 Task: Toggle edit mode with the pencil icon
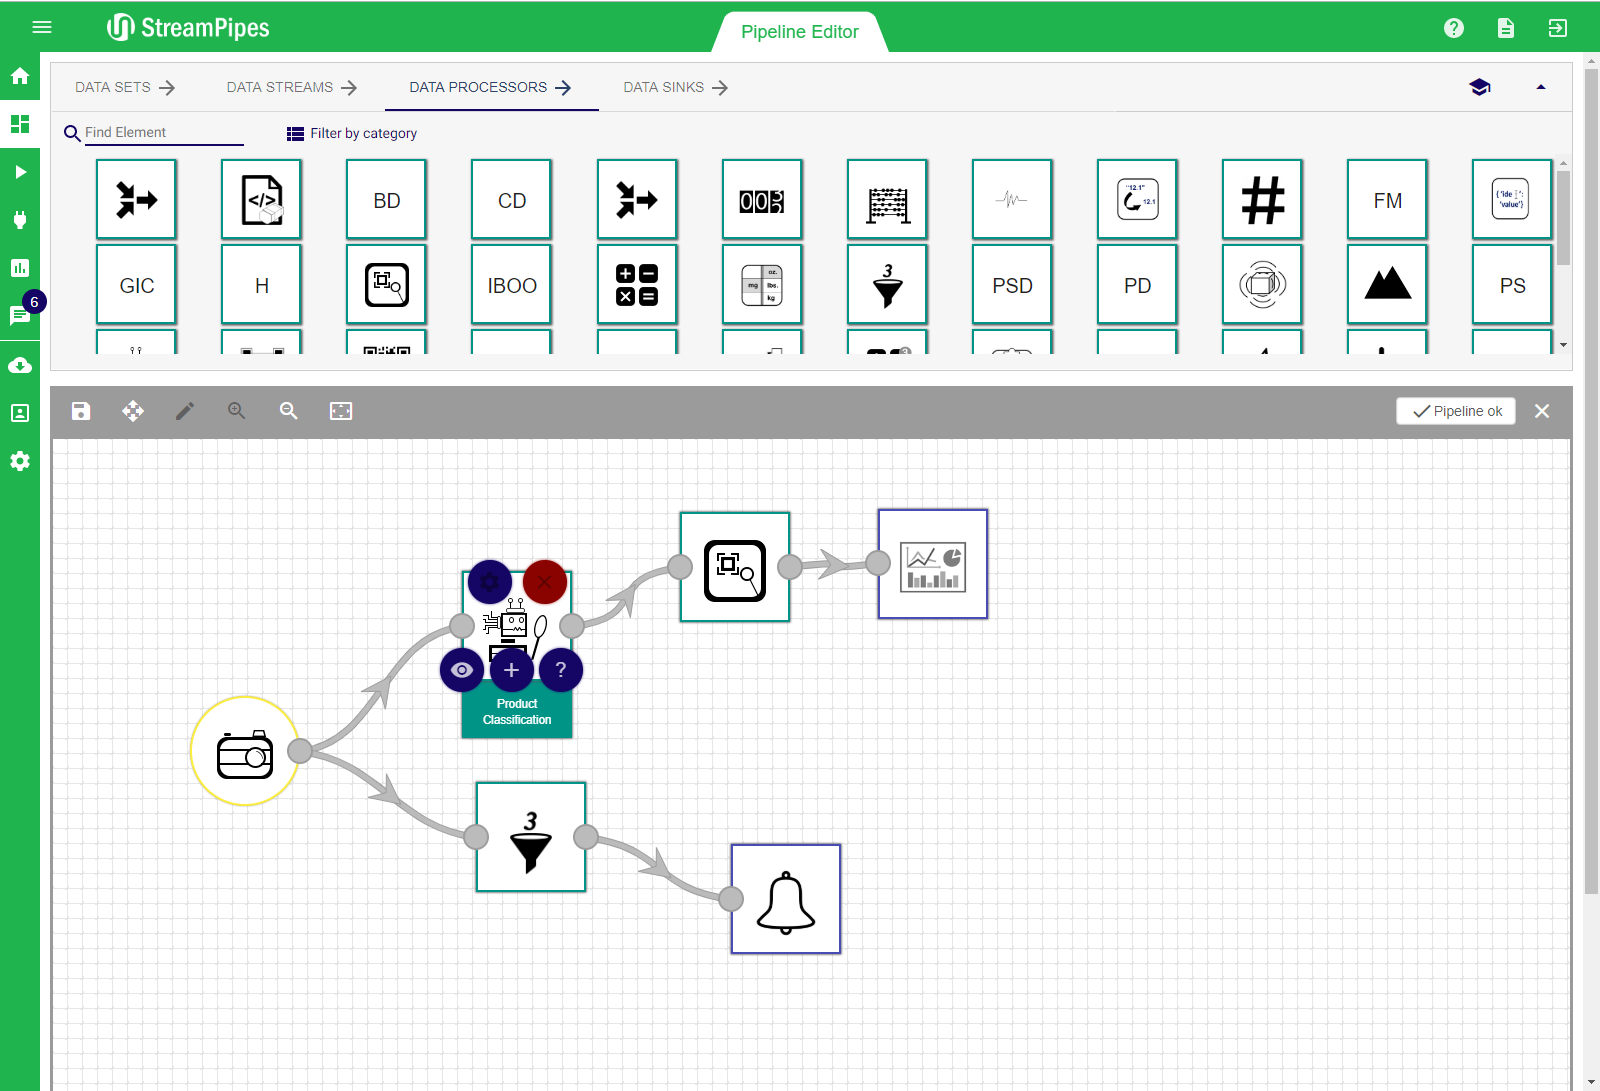pyautogui.click(x=185, y=411)
